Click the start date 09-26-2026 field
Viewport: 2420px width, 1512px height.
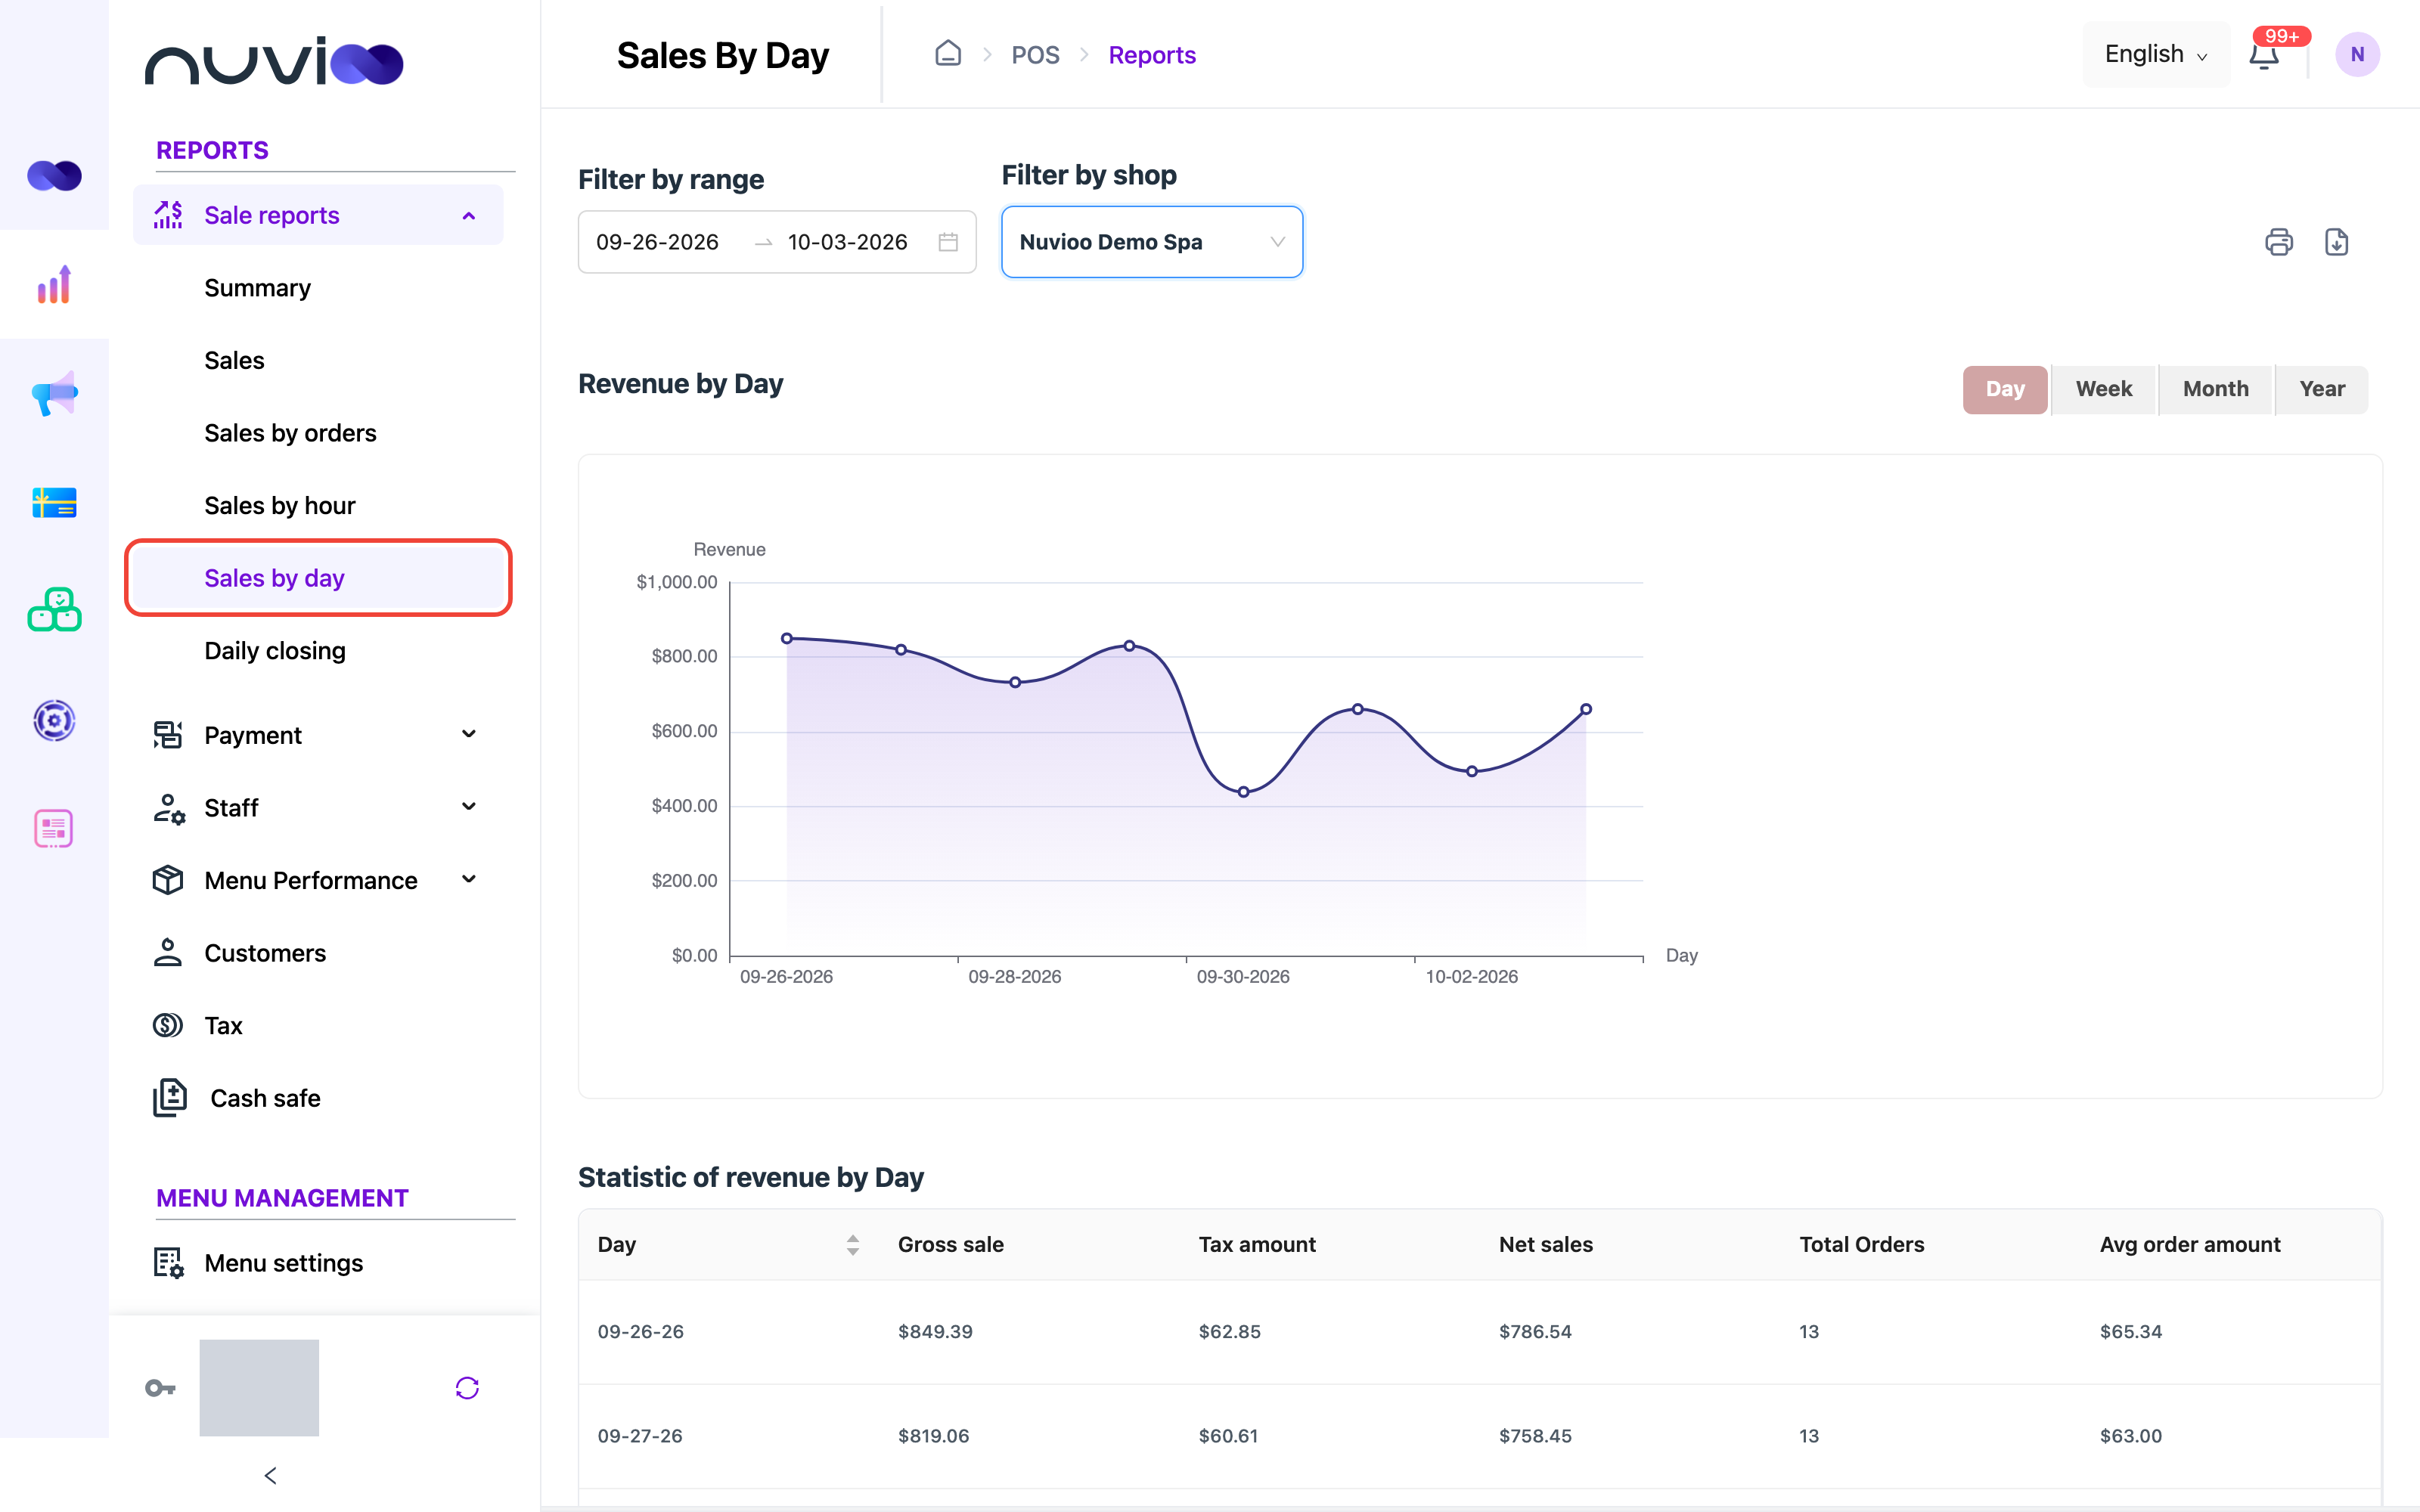[657, 242]
